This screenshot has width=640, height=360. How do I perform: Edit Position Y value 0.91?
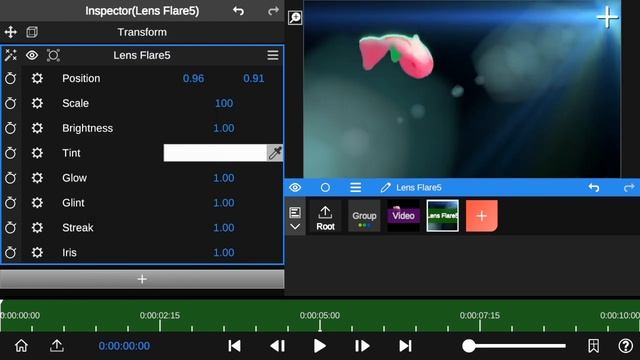coord(253,78)
